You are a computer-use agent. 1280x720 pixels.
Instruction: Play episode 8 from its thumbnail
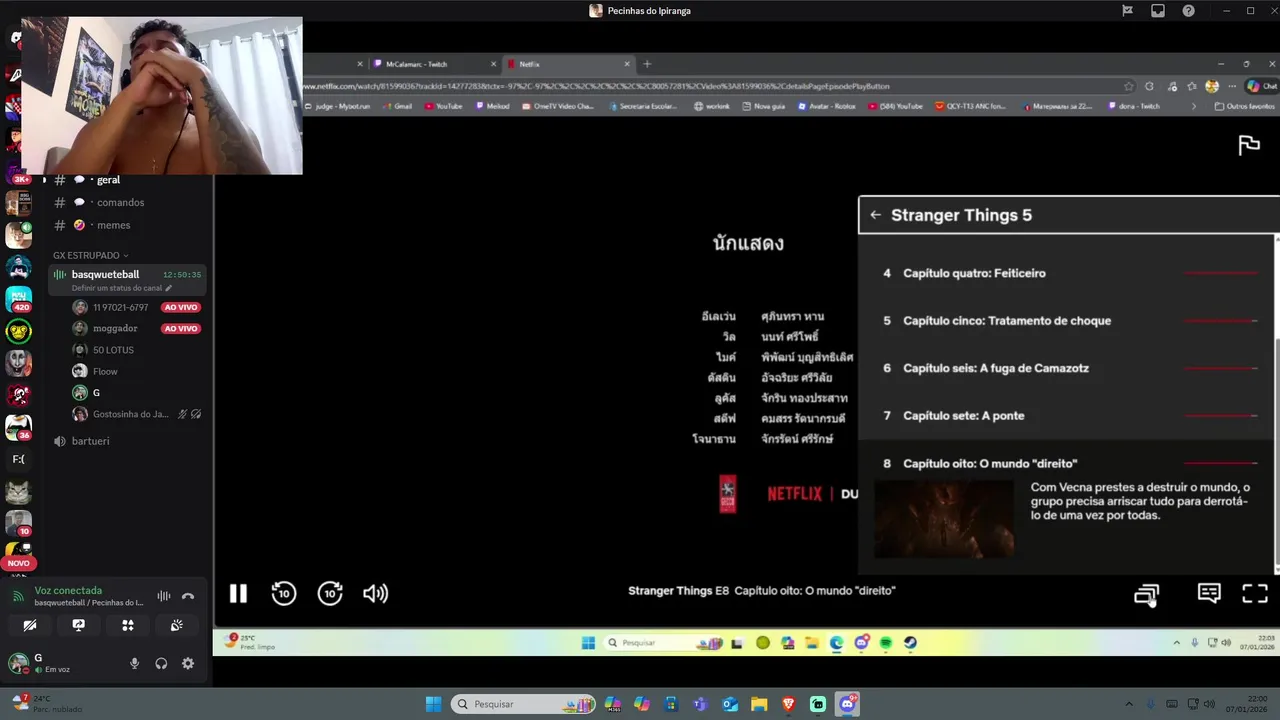[944, 519]
